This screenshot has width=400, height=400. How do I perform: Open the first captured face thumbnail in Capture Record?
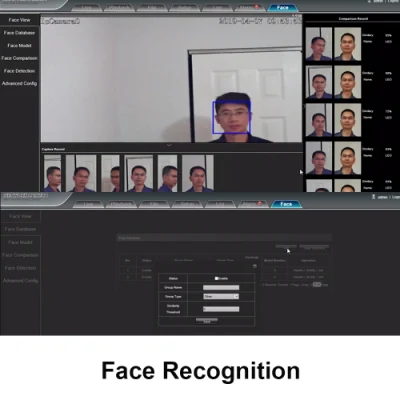point(53,173)
